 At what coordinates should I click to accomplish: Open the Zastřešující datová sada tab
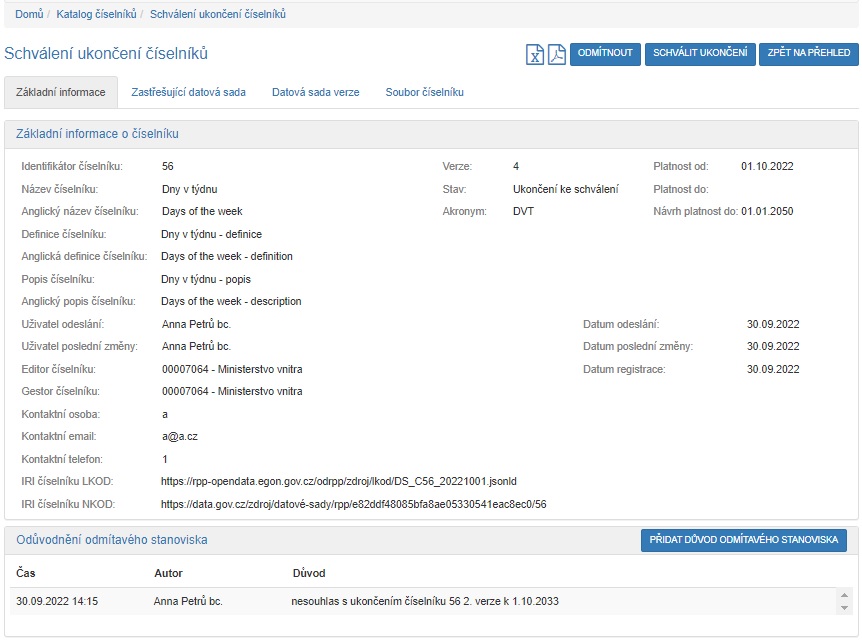(x=188, y=92)
